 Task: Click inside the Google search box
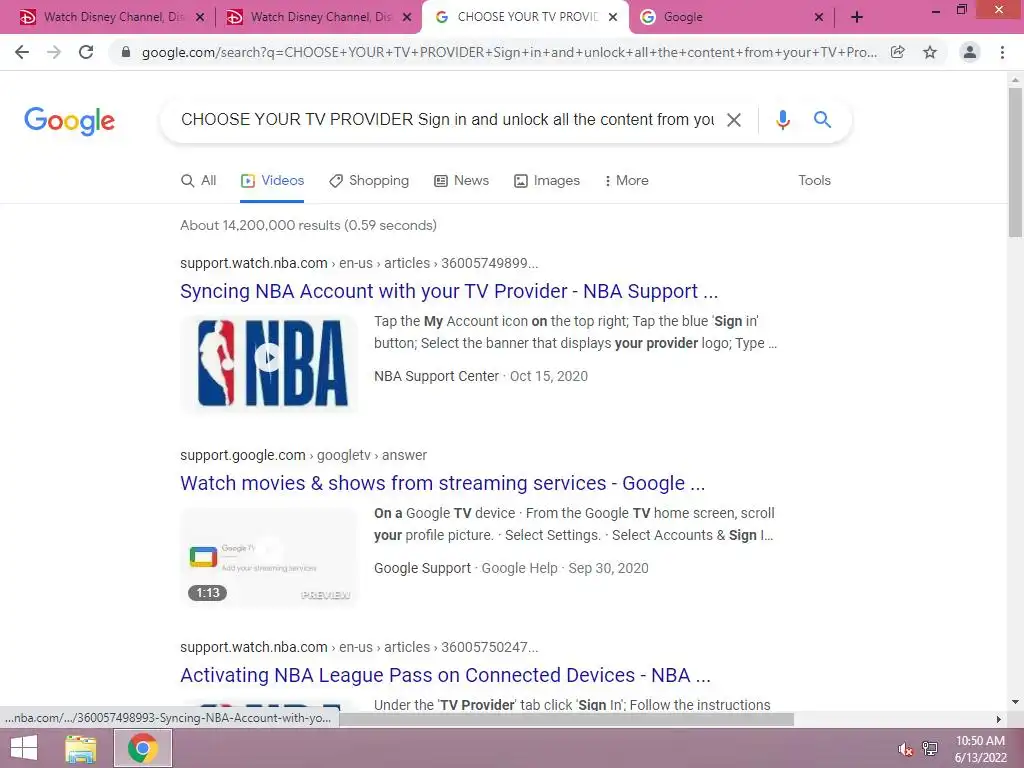(x=447, y=120)
